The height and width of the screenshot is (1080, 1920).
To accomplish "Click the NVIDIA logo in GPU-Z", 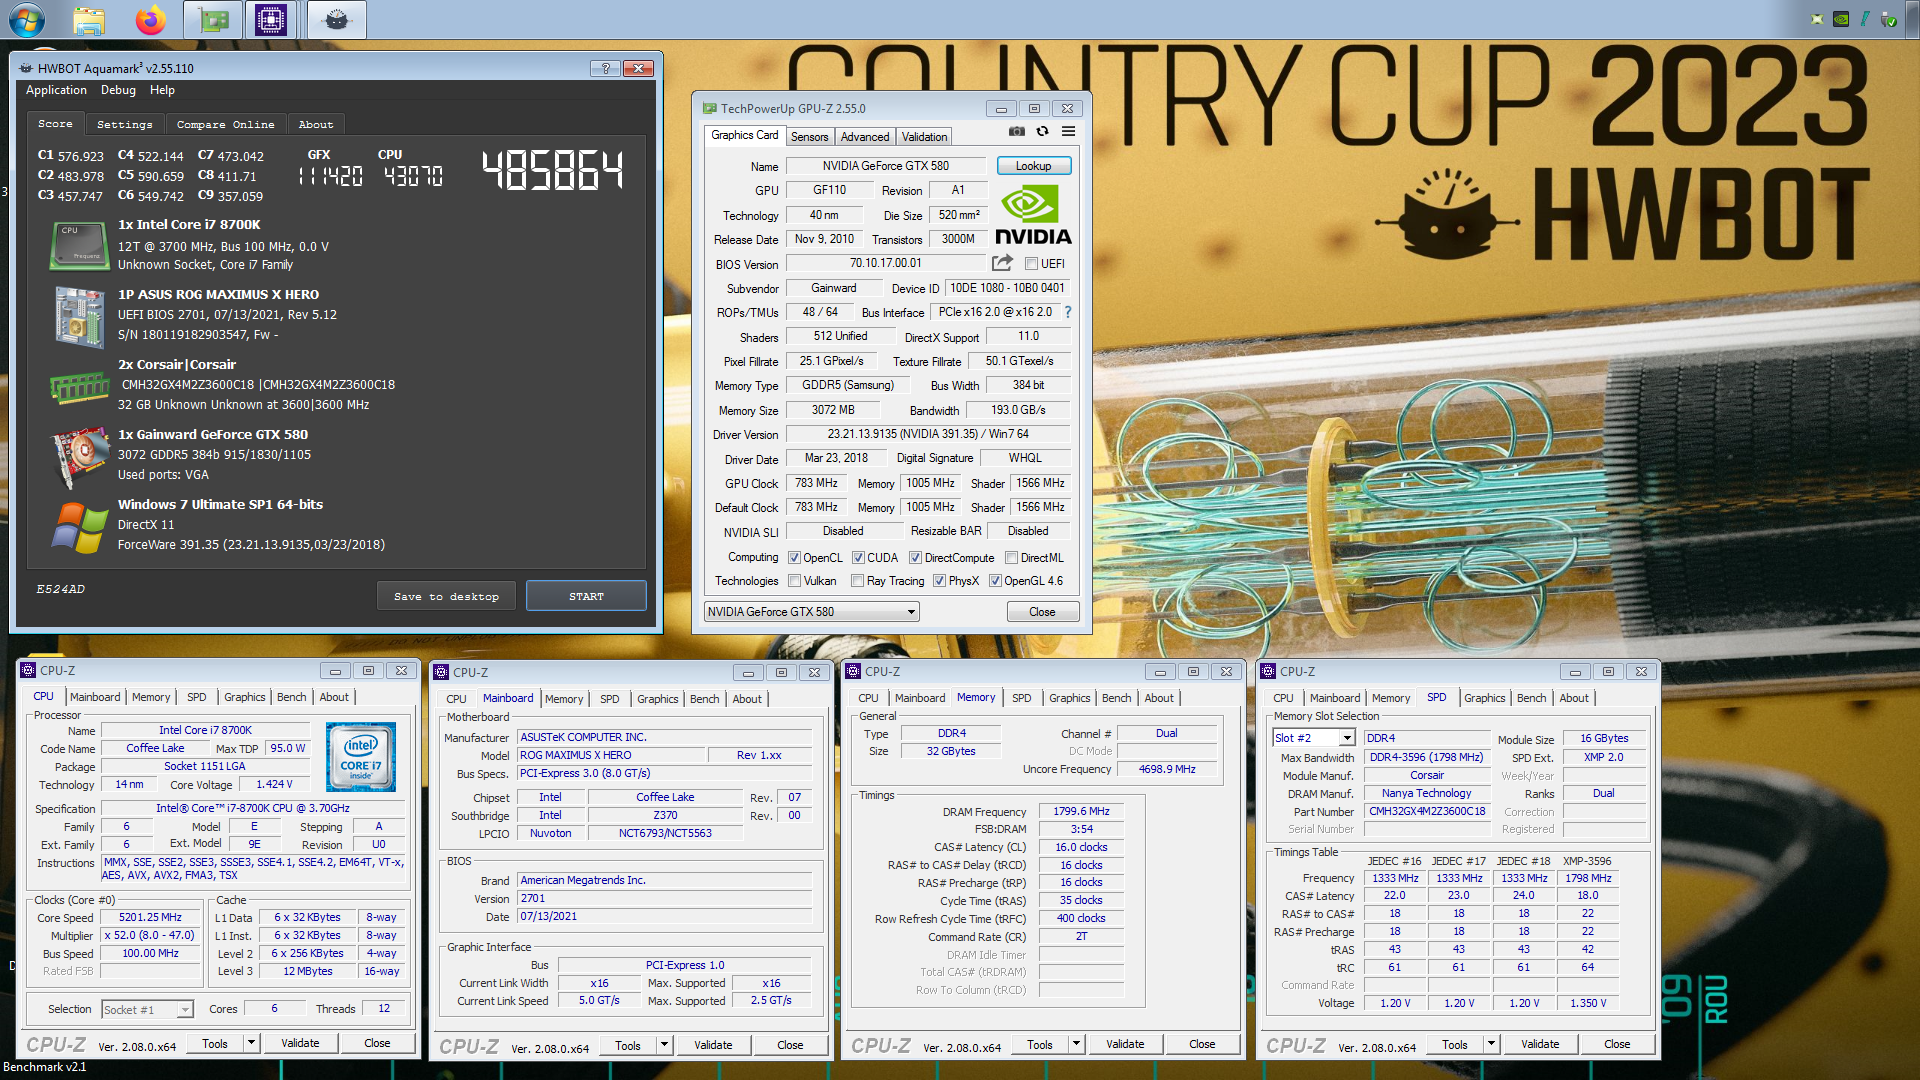I will pos(1033,216).
